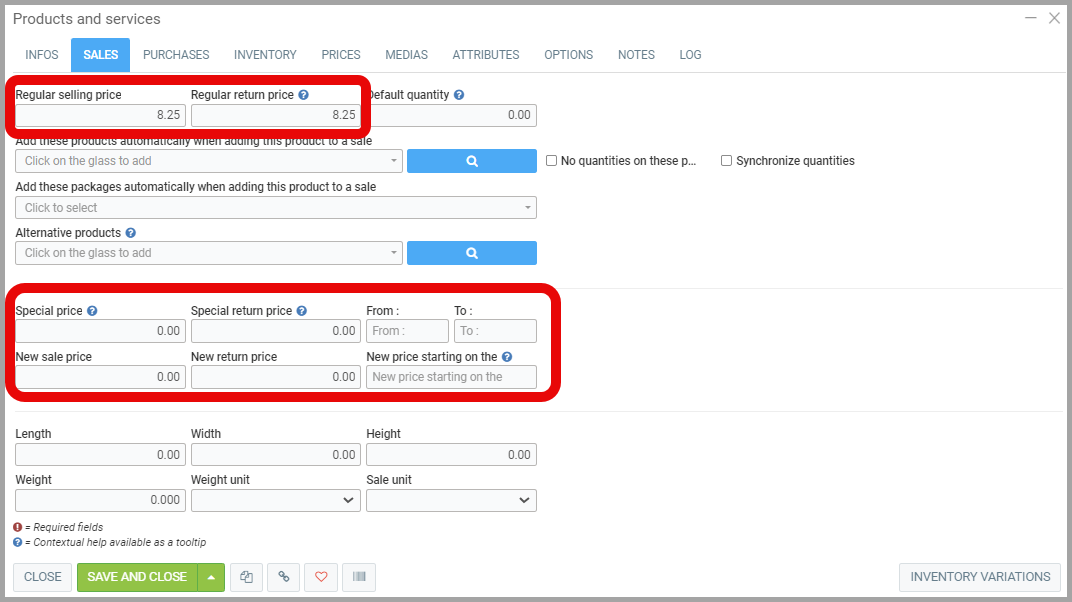
Task: Toggle the Synchronize quantities checkbox
Action: [727, 161]
